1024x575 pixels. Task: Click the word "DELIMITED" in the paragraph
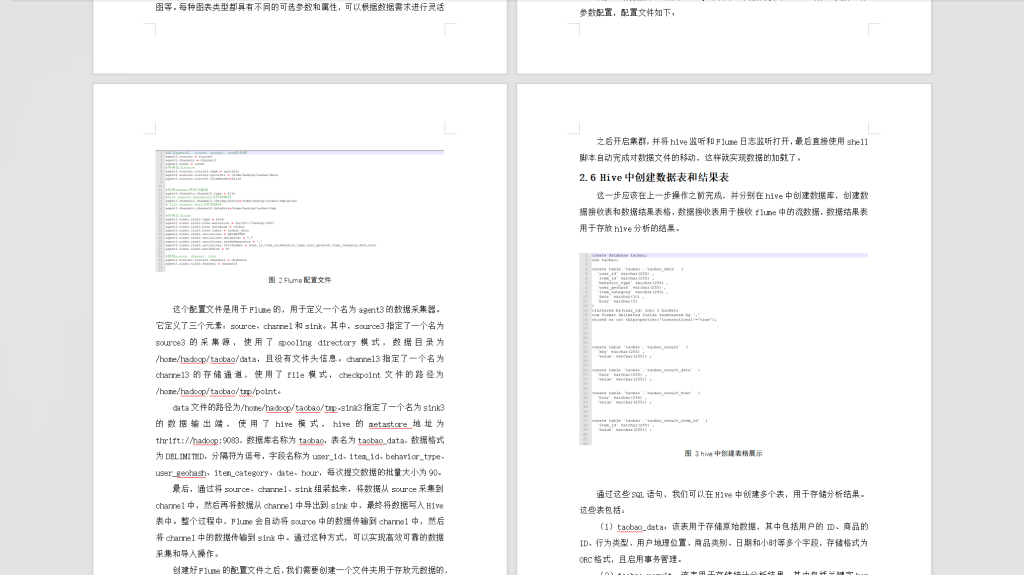pyautogui.click(x=185, y=456)
